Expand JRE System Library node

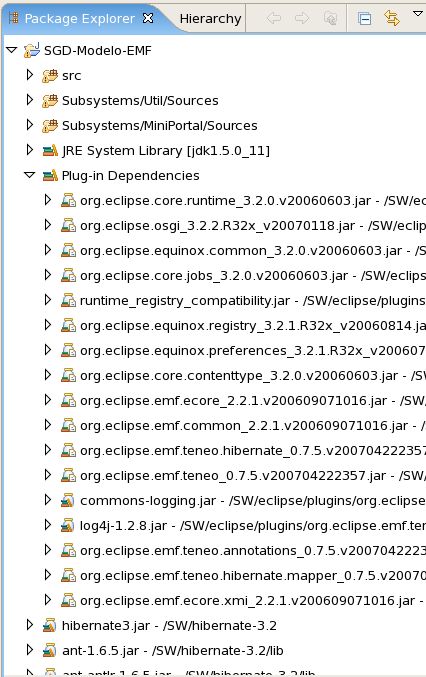30,150
